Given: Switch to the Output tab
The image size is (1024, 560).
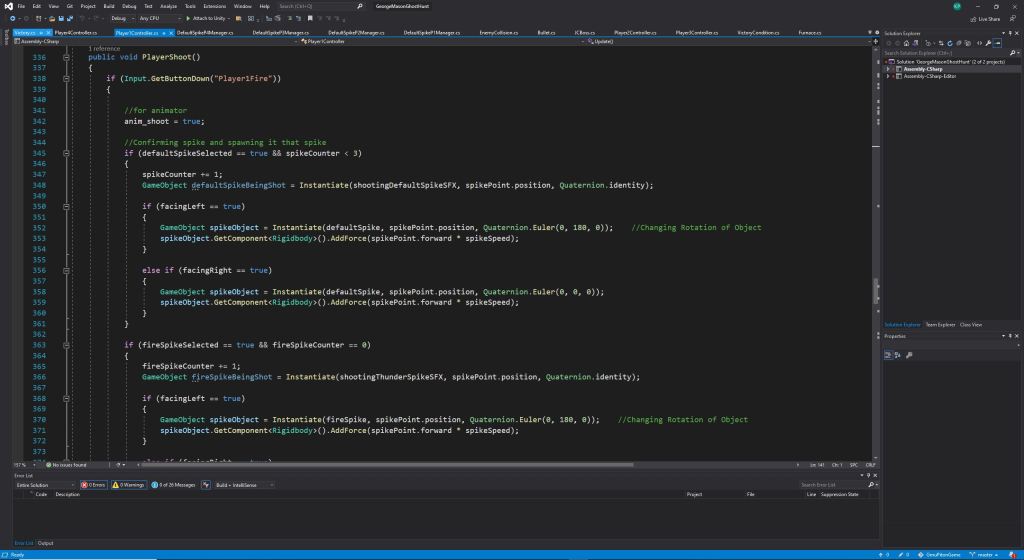Looking at the screenshot, I should (46, 543).
